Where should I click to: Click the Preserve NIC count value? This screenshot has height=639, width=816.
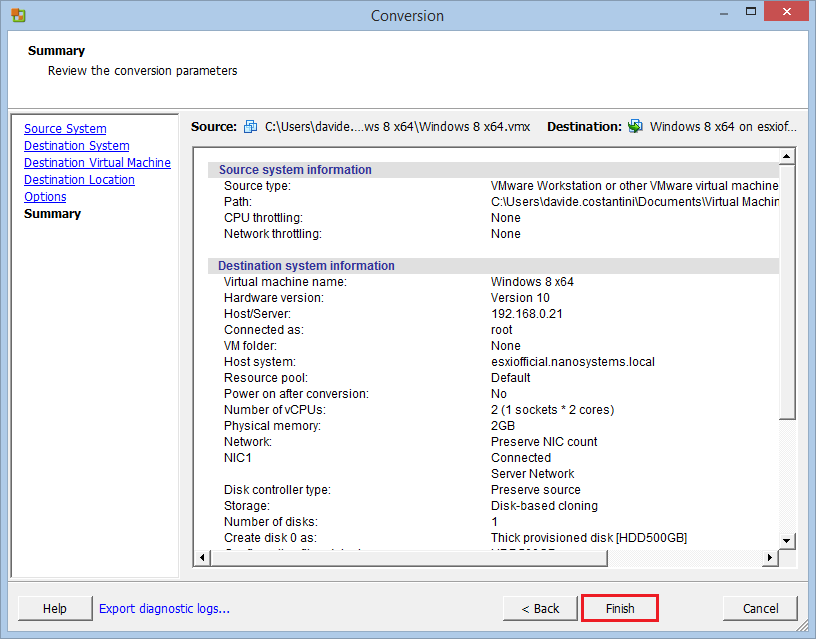pos(544,442)
